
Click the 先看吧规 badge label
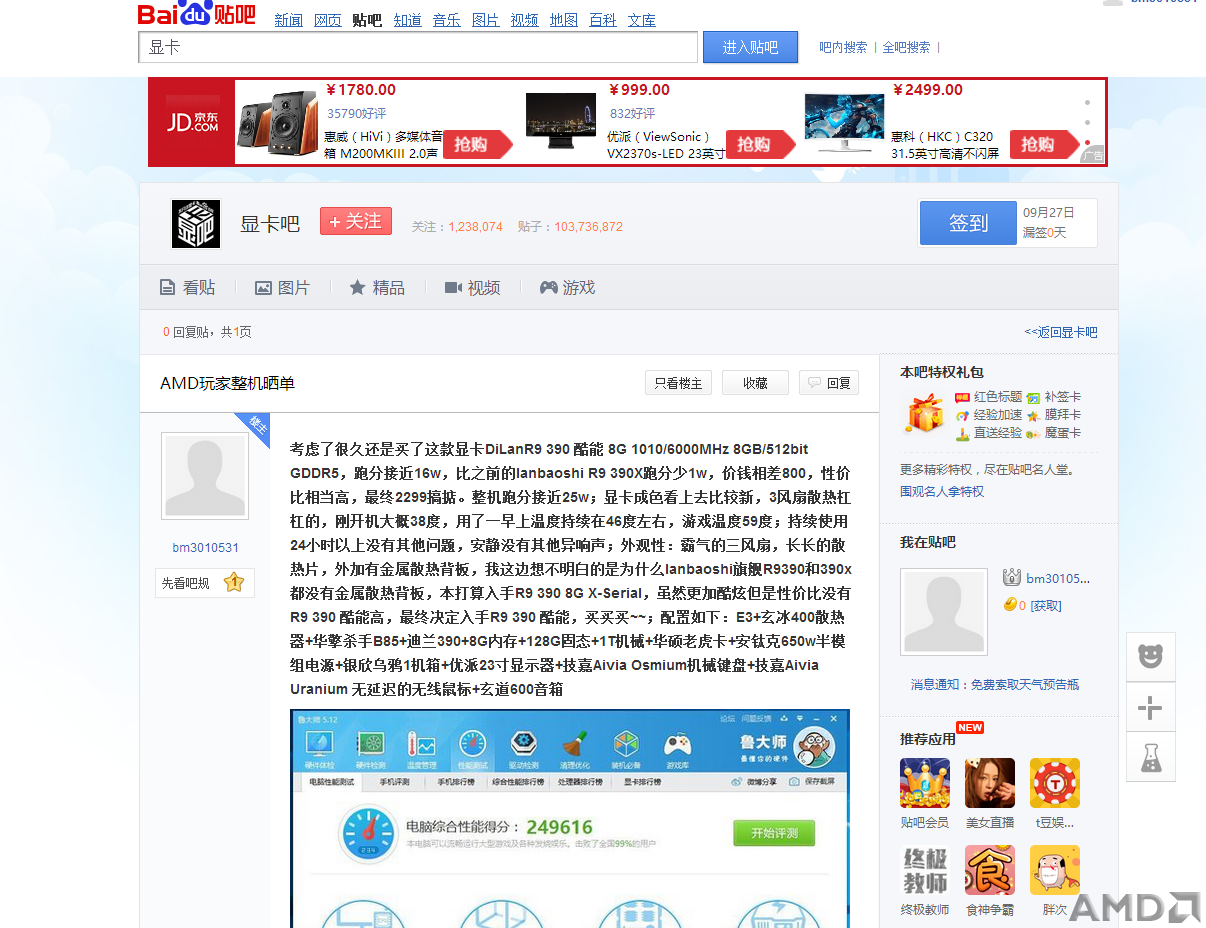[186, 583]
